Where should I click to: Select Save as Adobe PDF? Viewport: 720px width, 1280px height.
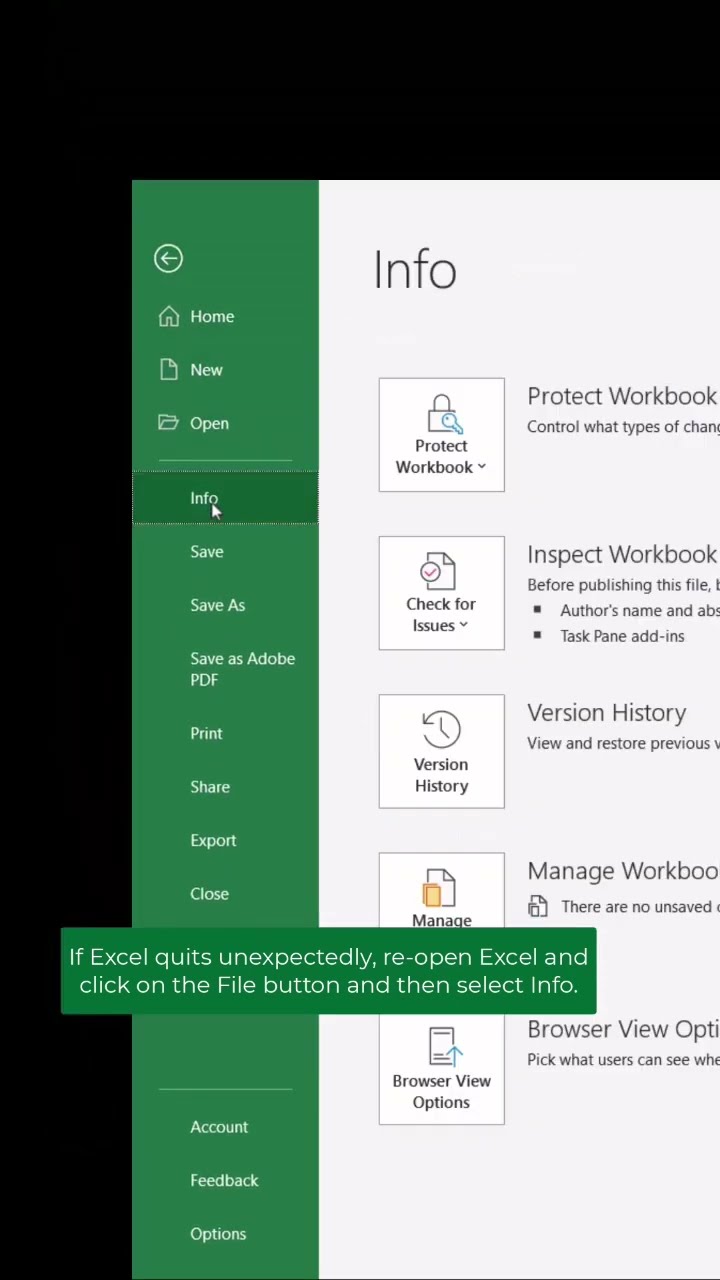pyautogui.click(x=225, y=669)
